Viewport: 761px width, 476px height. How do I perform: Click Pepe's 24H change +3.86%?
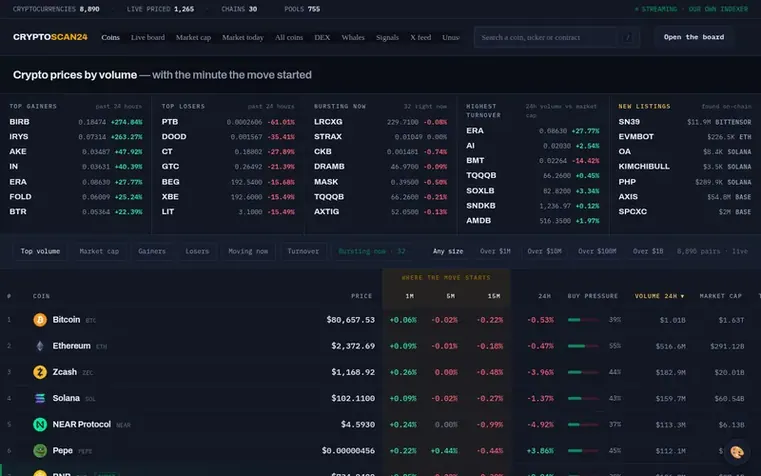click(x=540, y=451)
